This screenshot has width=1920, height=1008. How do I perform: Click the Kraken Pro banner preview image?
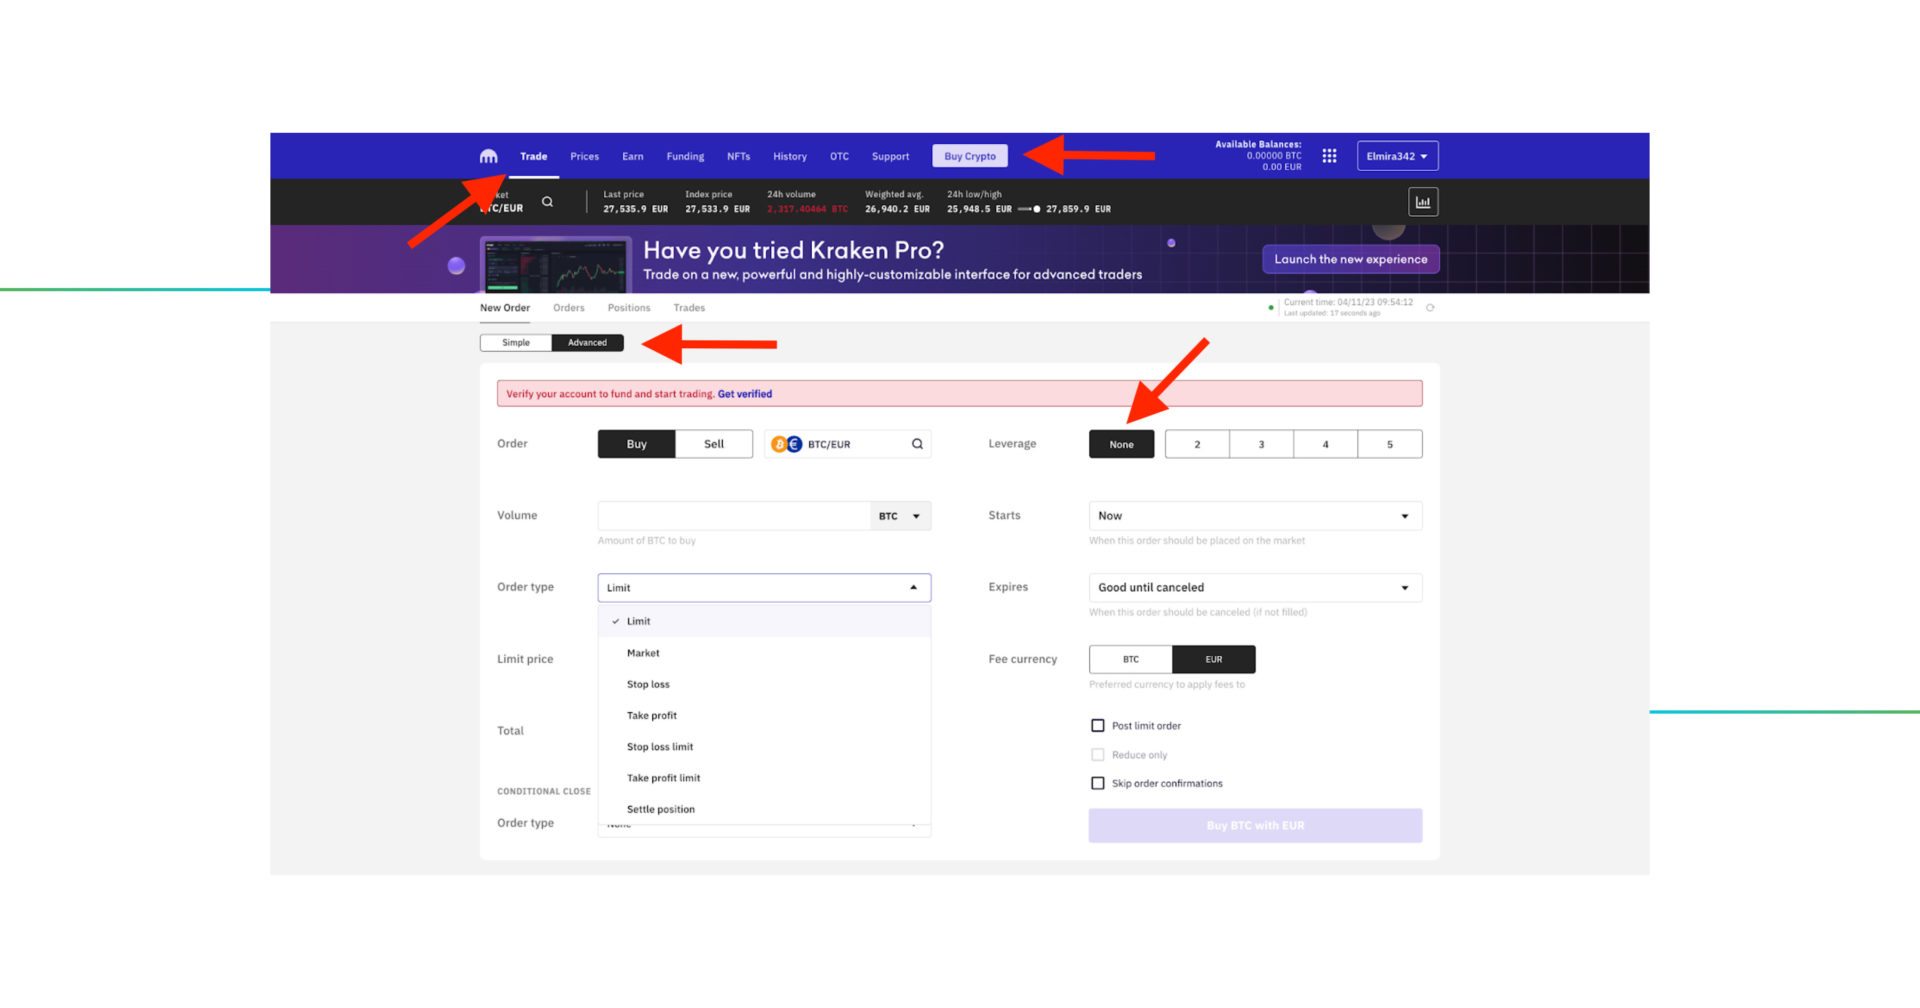pyautogui.click(x=556, y=265)
